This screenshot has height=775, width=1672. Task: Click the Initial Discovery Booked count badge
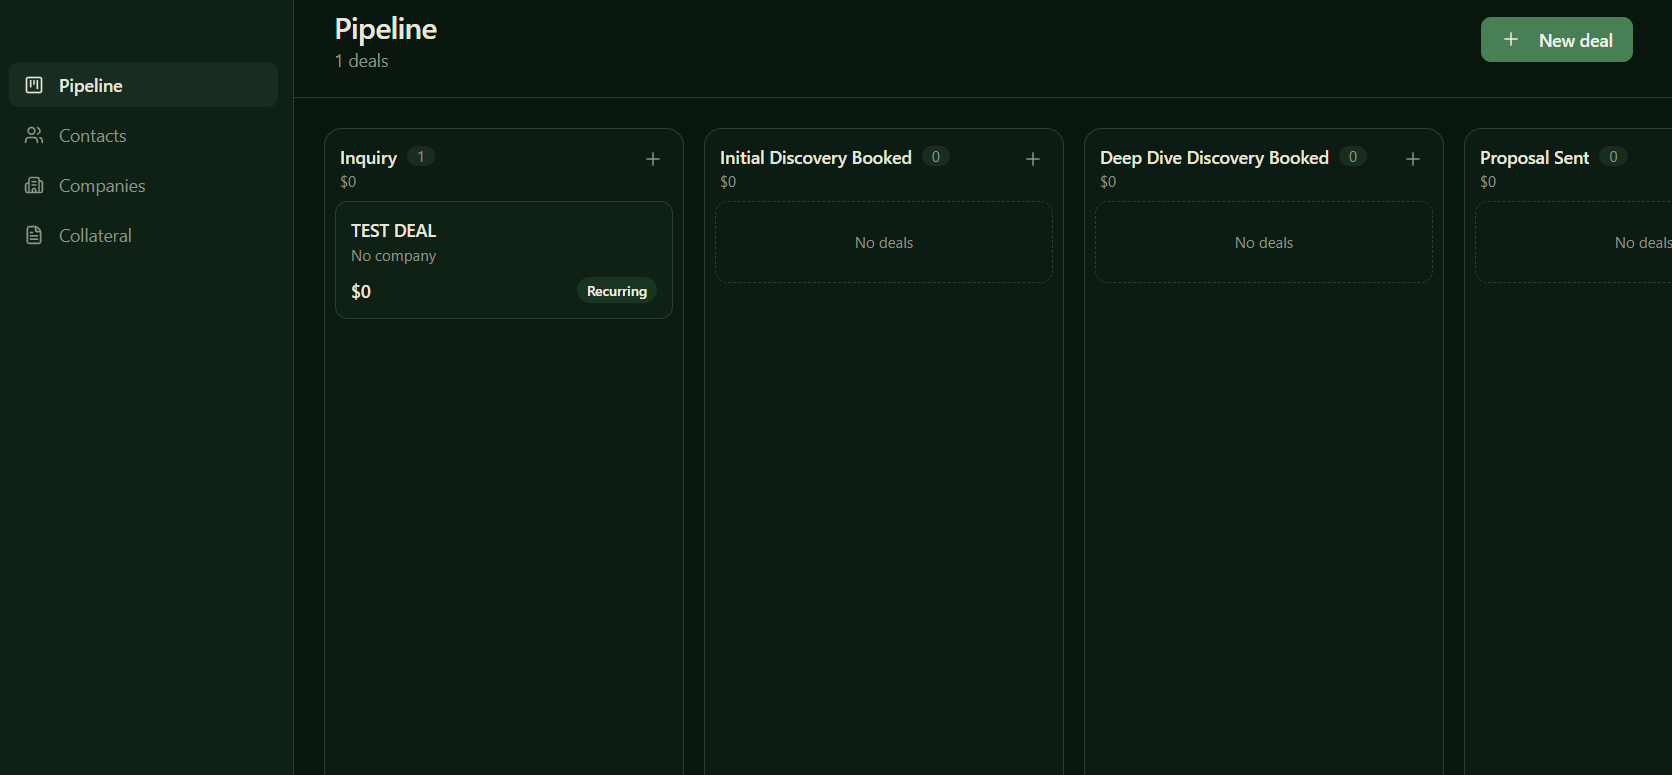[936, 156]
